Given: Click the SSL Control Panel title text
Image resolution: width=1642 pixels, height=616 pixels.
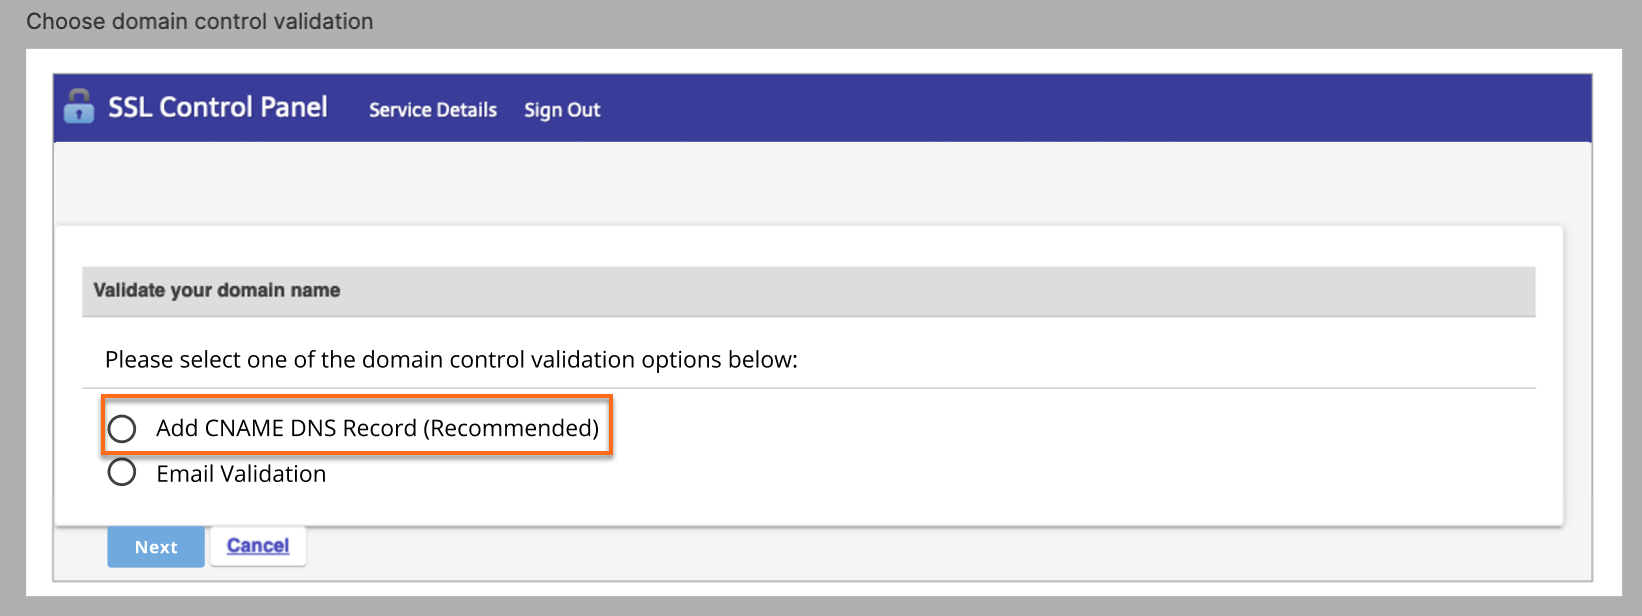Looking at the screenshot, I should pyautogui.click(x=218, y=107).
